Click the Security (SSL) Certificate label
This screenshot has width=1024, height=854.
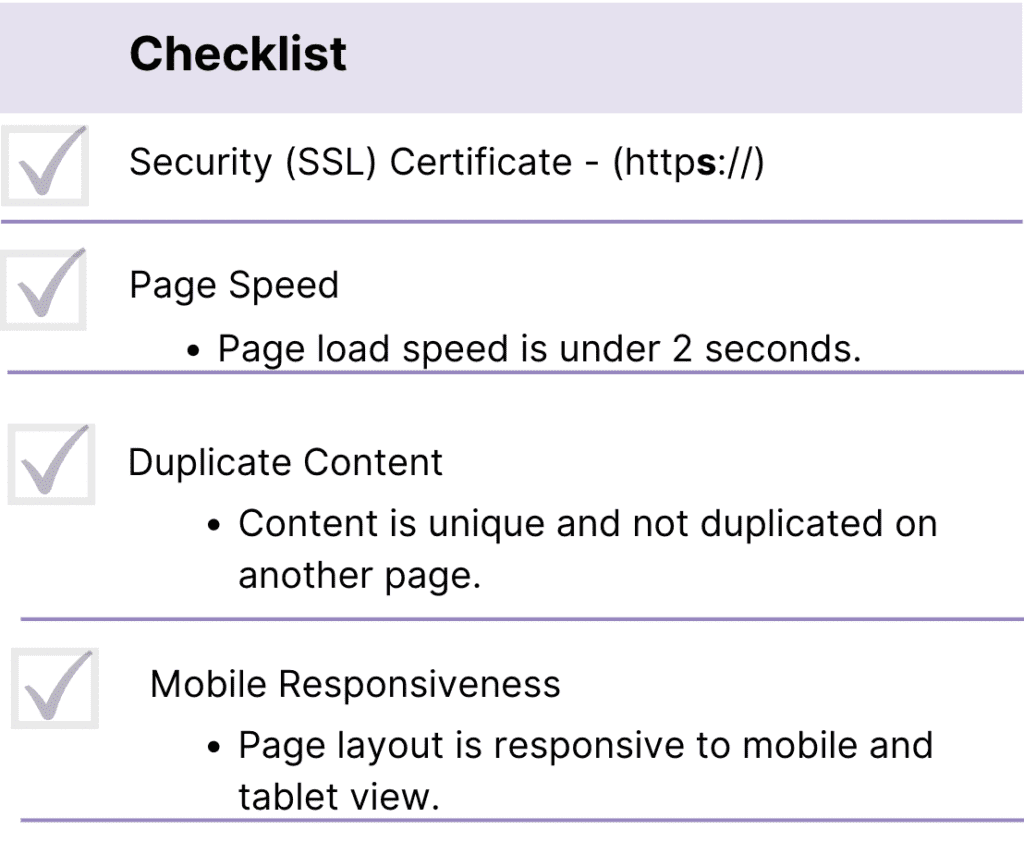tap(350, 162)
